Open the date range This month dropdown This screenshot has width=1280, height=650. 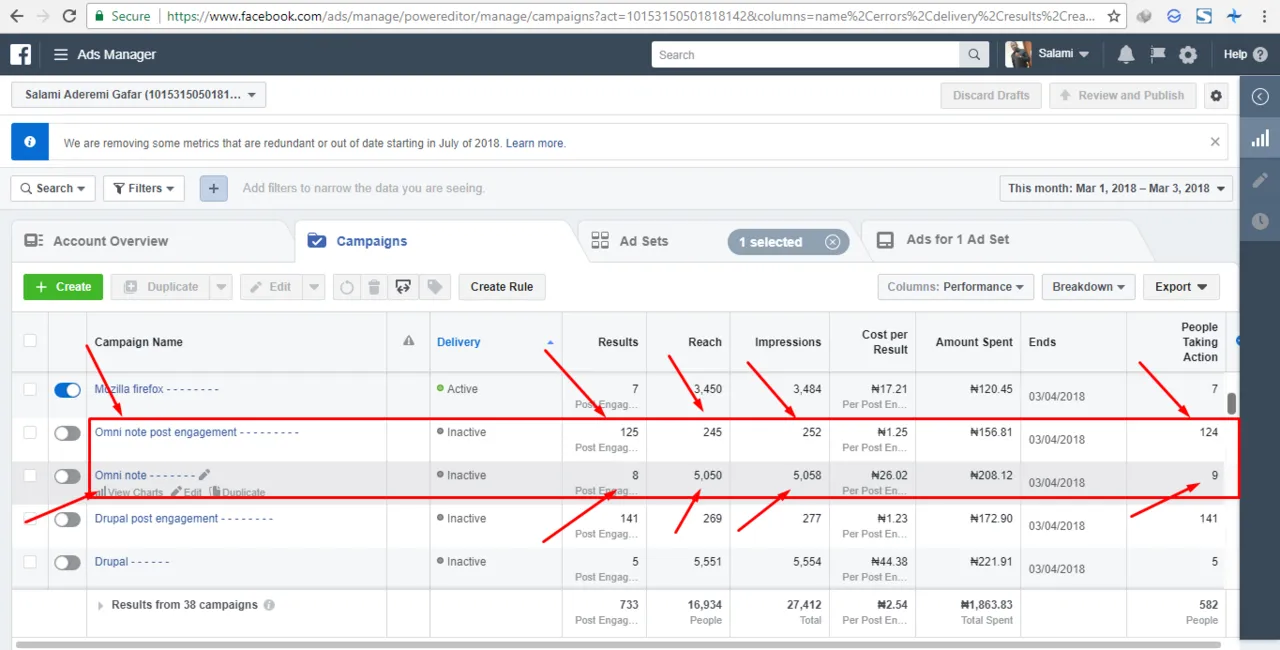(1116, 188)
